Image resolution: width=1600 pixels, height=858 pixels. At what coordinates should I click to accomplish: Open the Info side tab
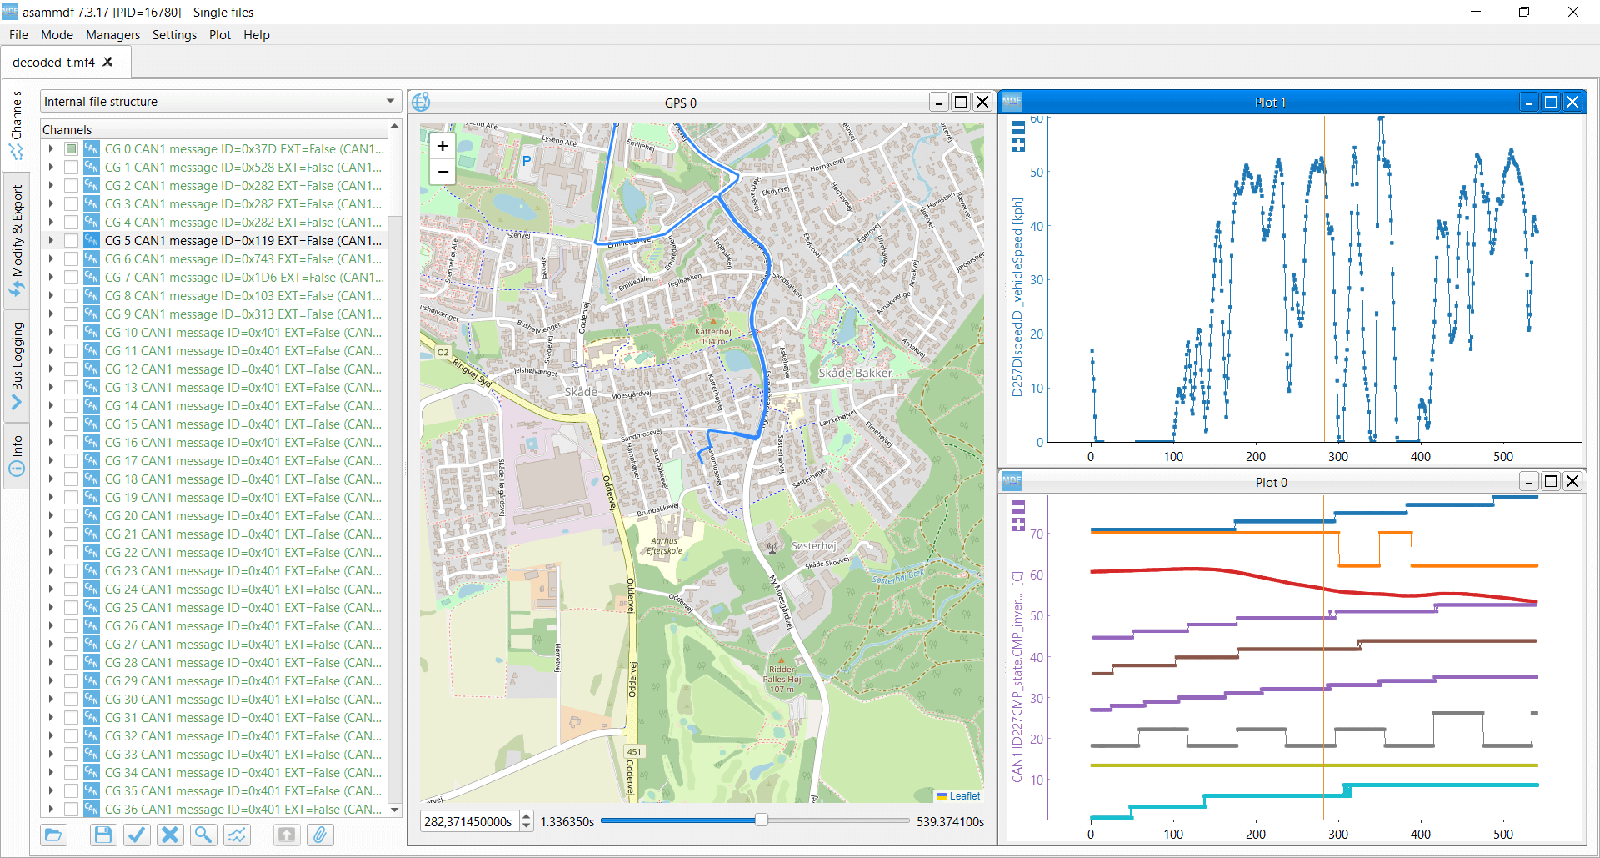(16, 455)
